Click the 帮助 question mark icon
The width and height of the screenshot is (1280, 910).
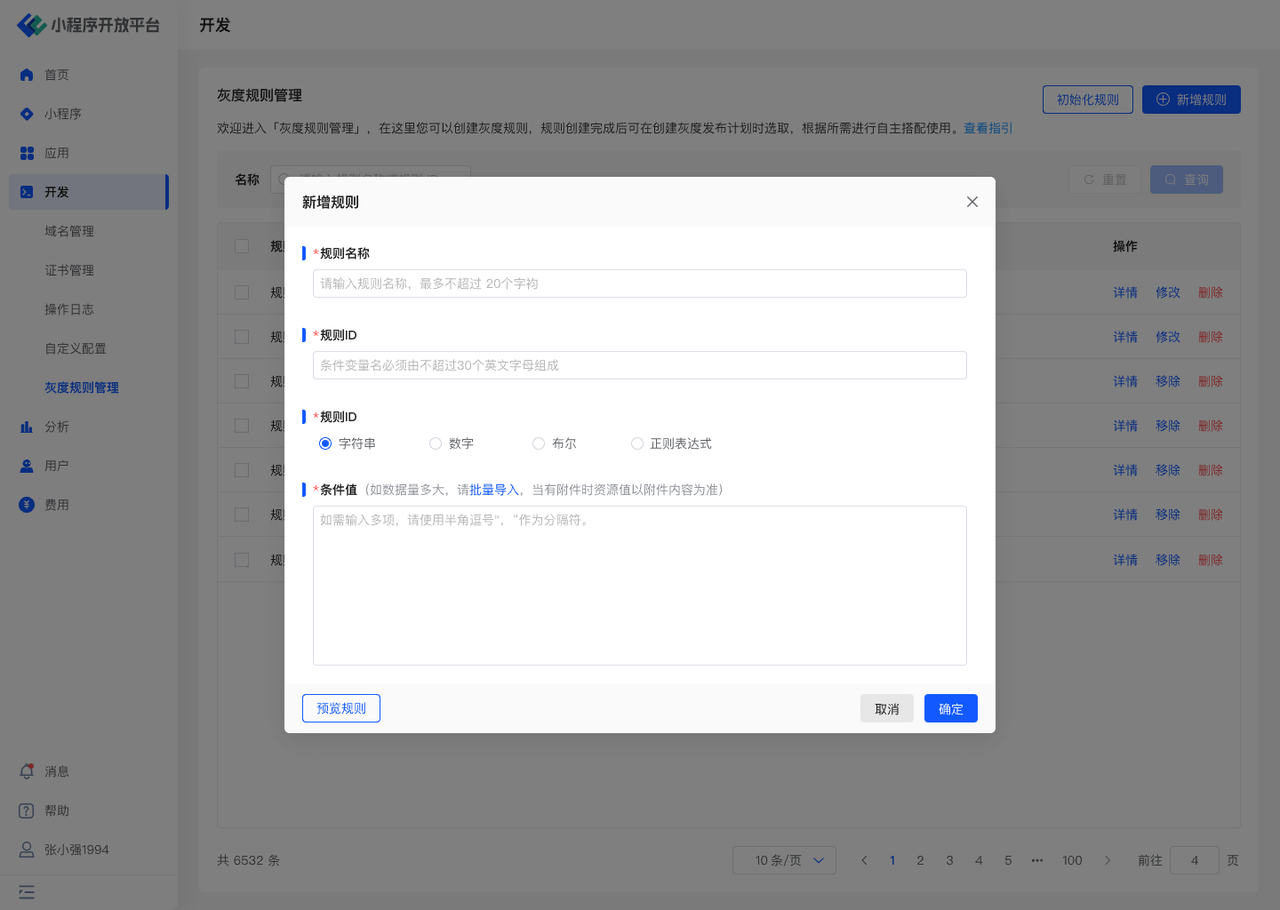27,811
